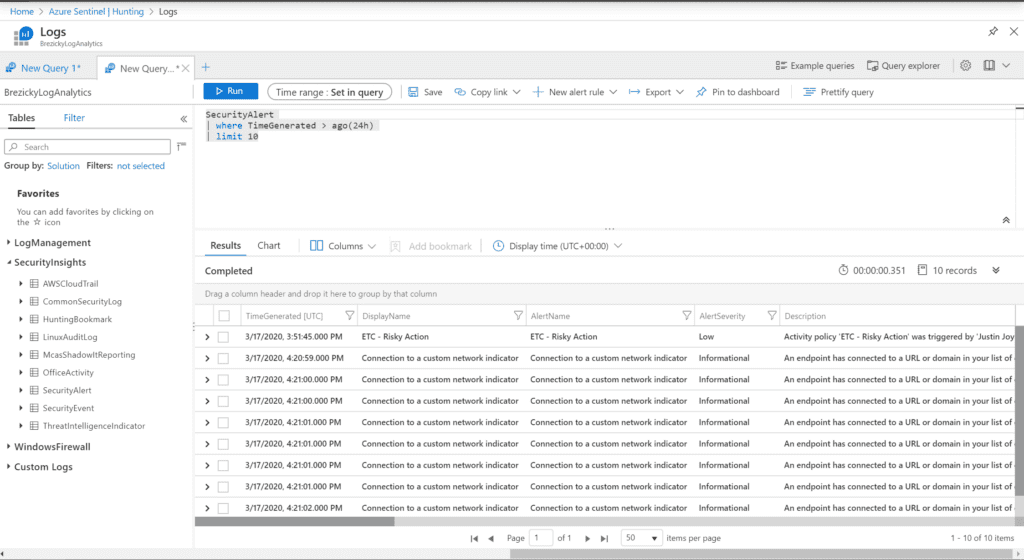Filter the DisplayName column
This screenshot has width=1024, height=560.
pos(518,316)
